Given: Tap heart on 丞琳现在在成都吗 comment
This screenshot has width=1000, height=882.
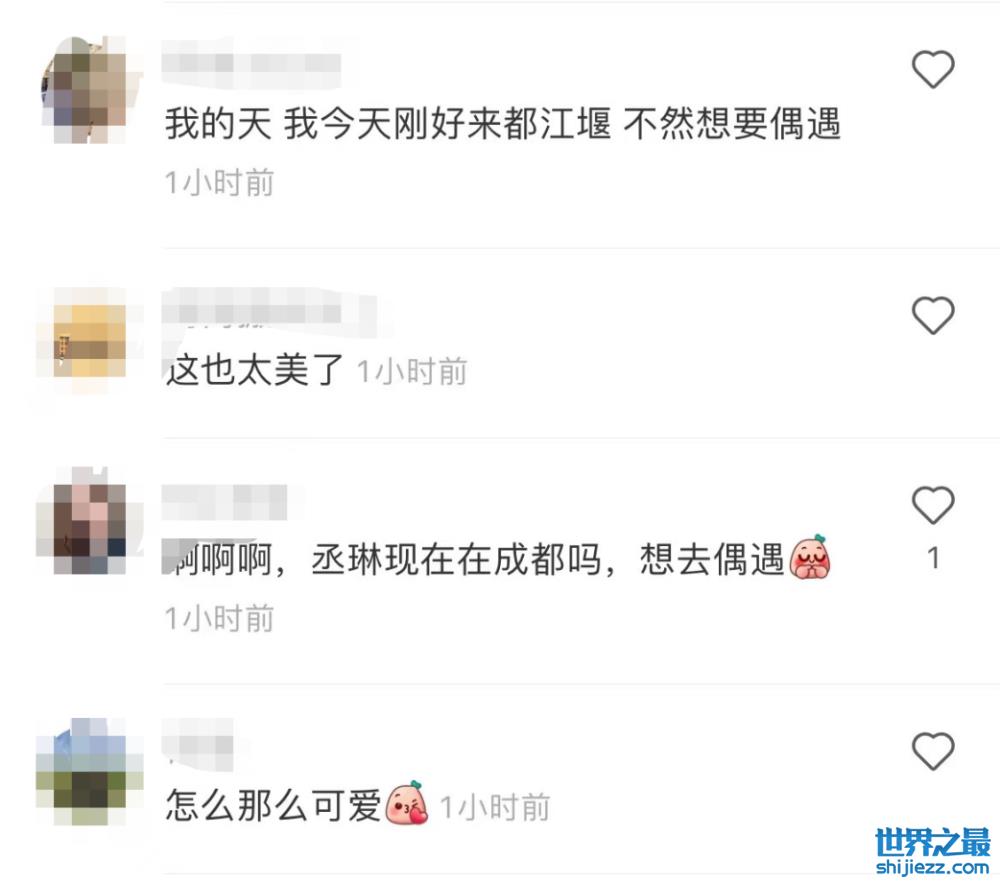Looking at the screenshot, I should tap(932, 505).
